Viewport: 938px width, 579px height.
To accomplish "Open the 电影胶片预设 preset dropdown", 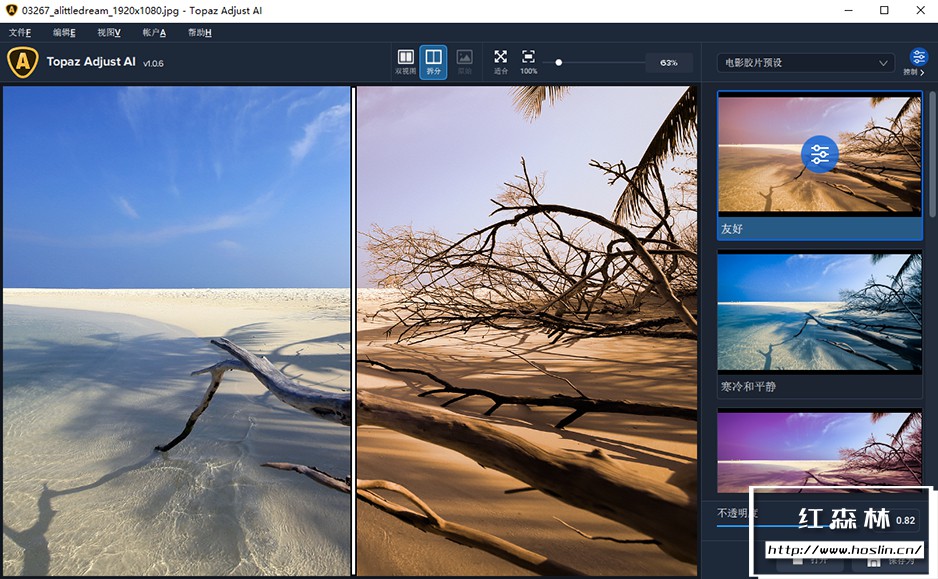I will [805, 63].
